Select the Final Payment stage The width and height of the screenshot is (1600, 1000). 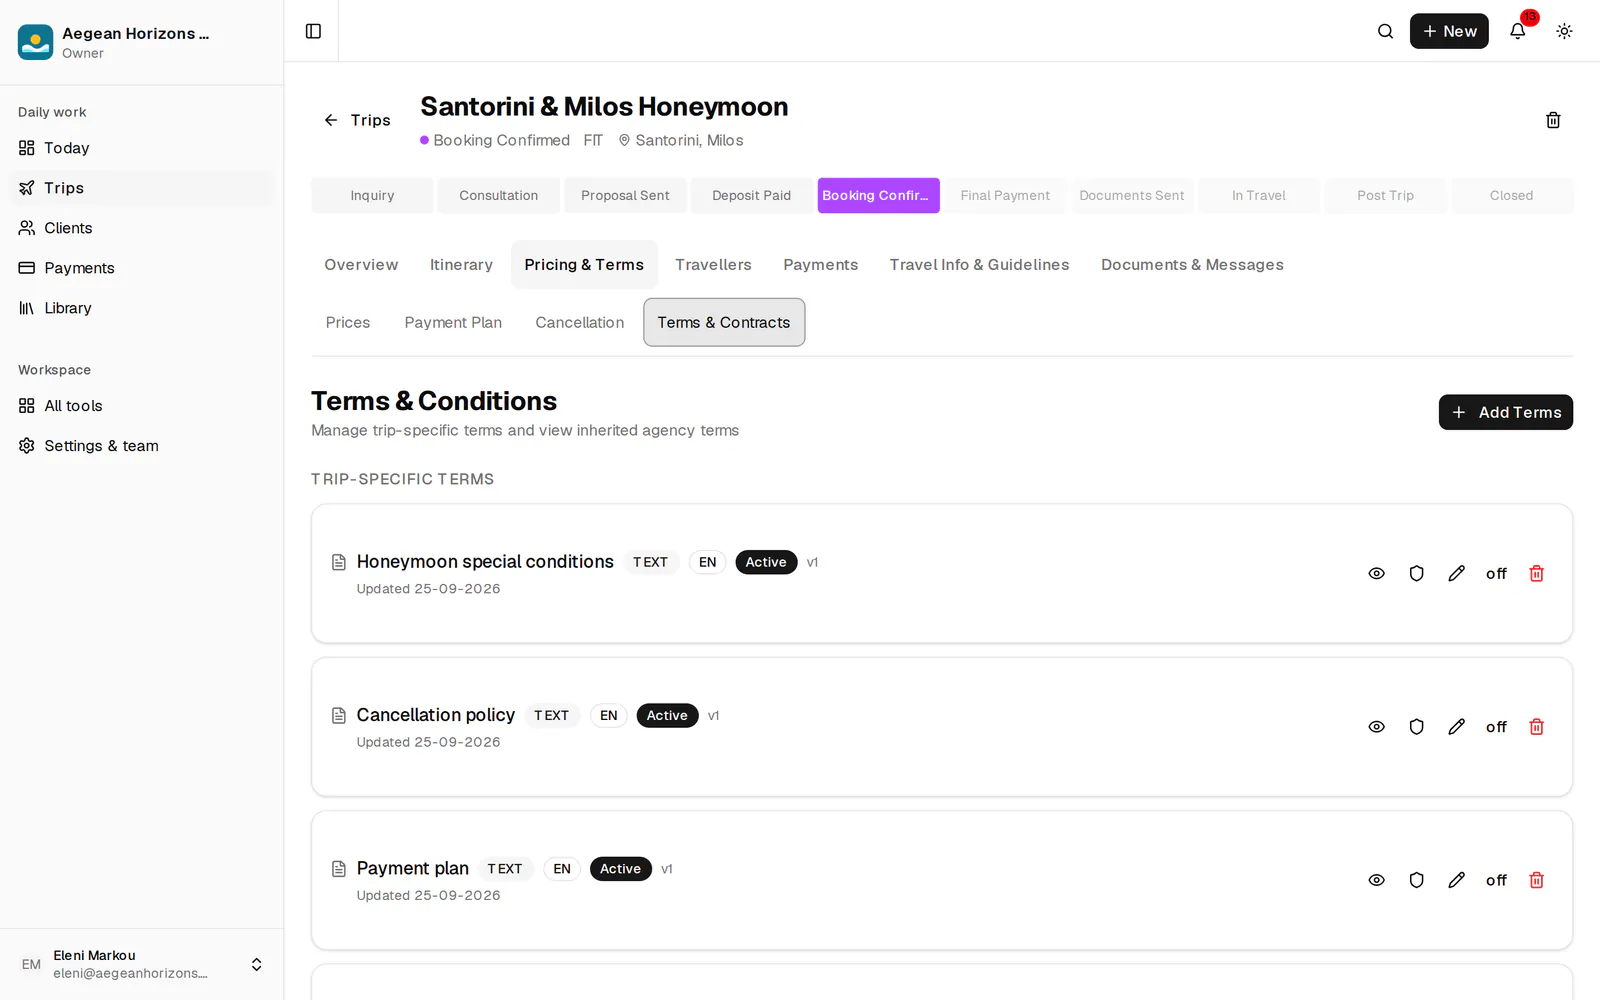1005,196
